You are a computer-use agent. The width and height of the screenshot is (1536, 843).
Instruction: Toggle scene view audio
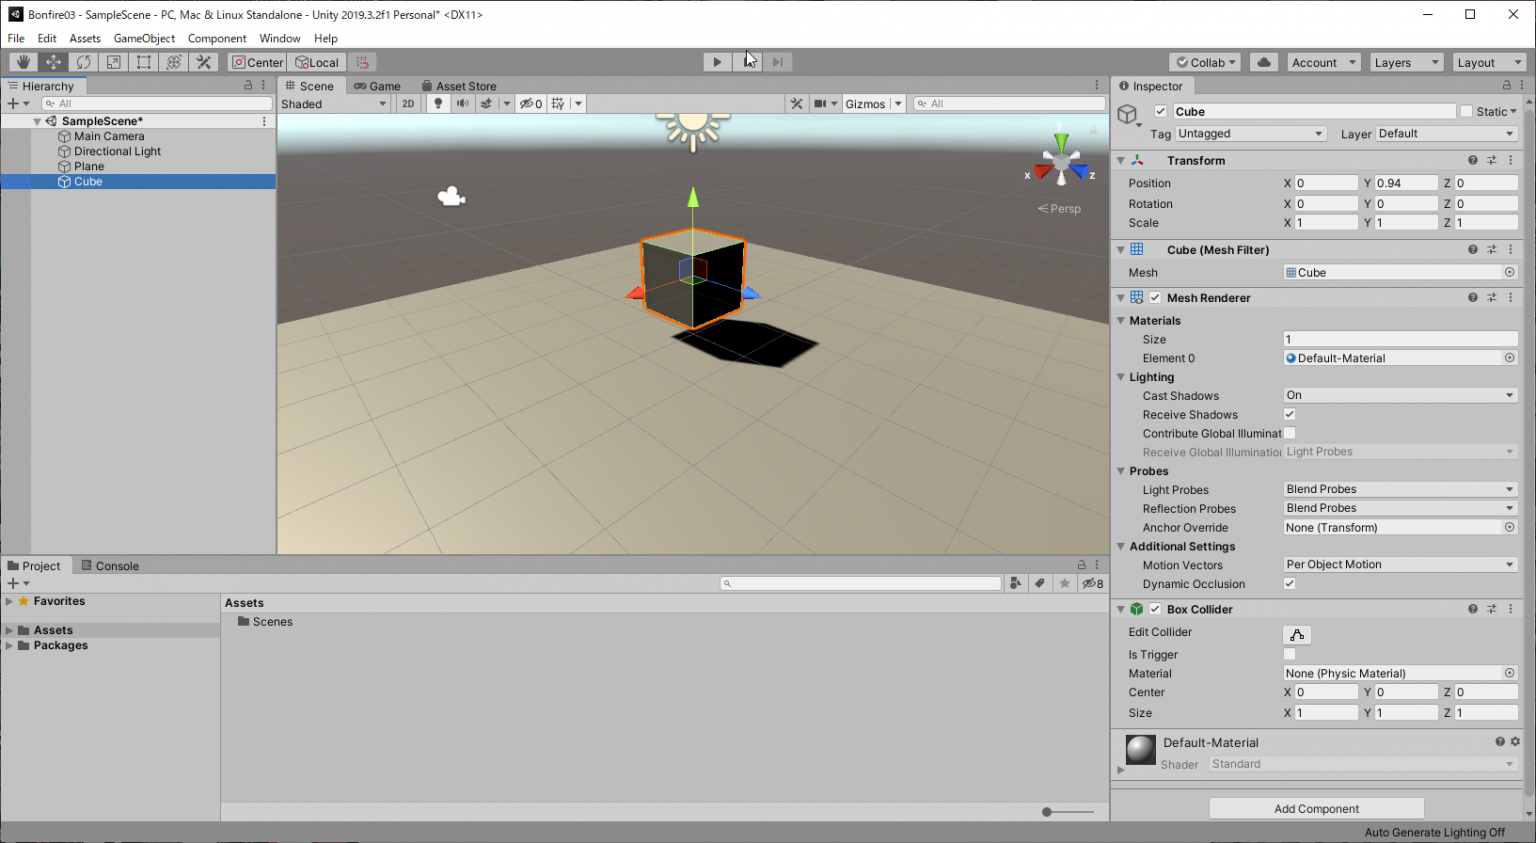pyautogui.click(x=461, y=103)
